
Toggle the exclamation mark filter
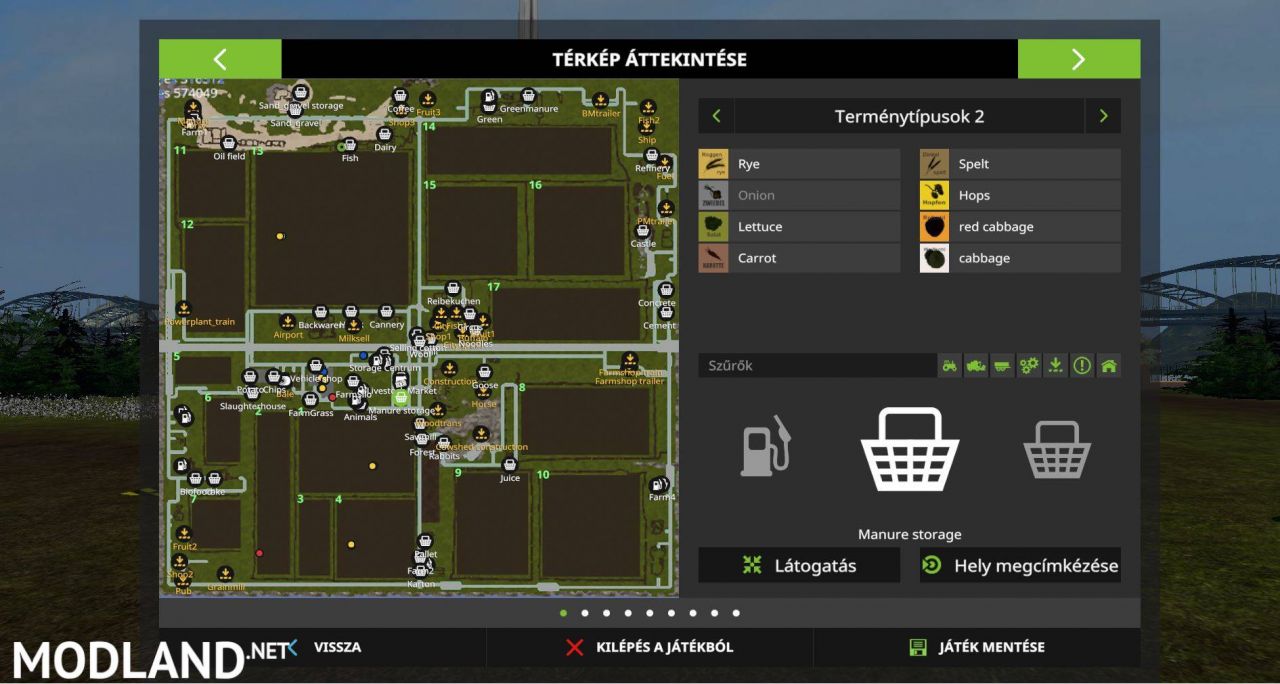(x=1082, y=366)
